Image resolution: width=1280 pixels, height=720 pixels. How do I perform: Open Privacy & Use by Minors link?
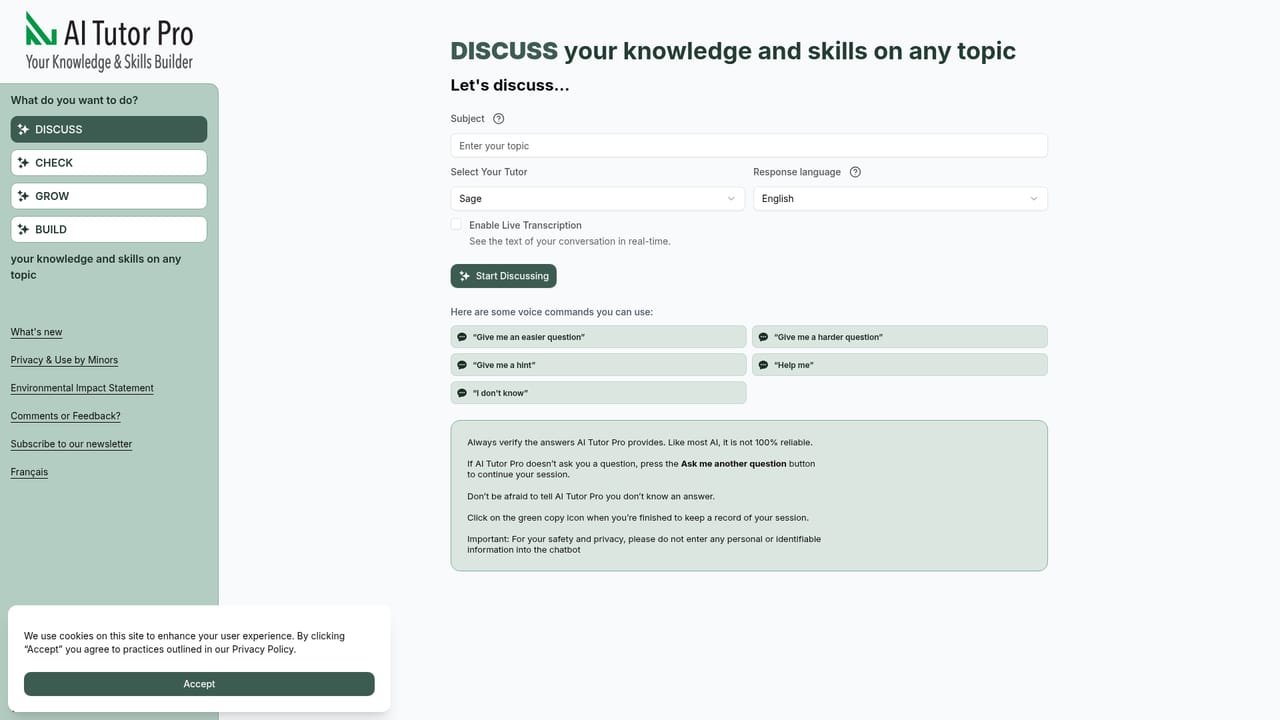pos(64,360)
